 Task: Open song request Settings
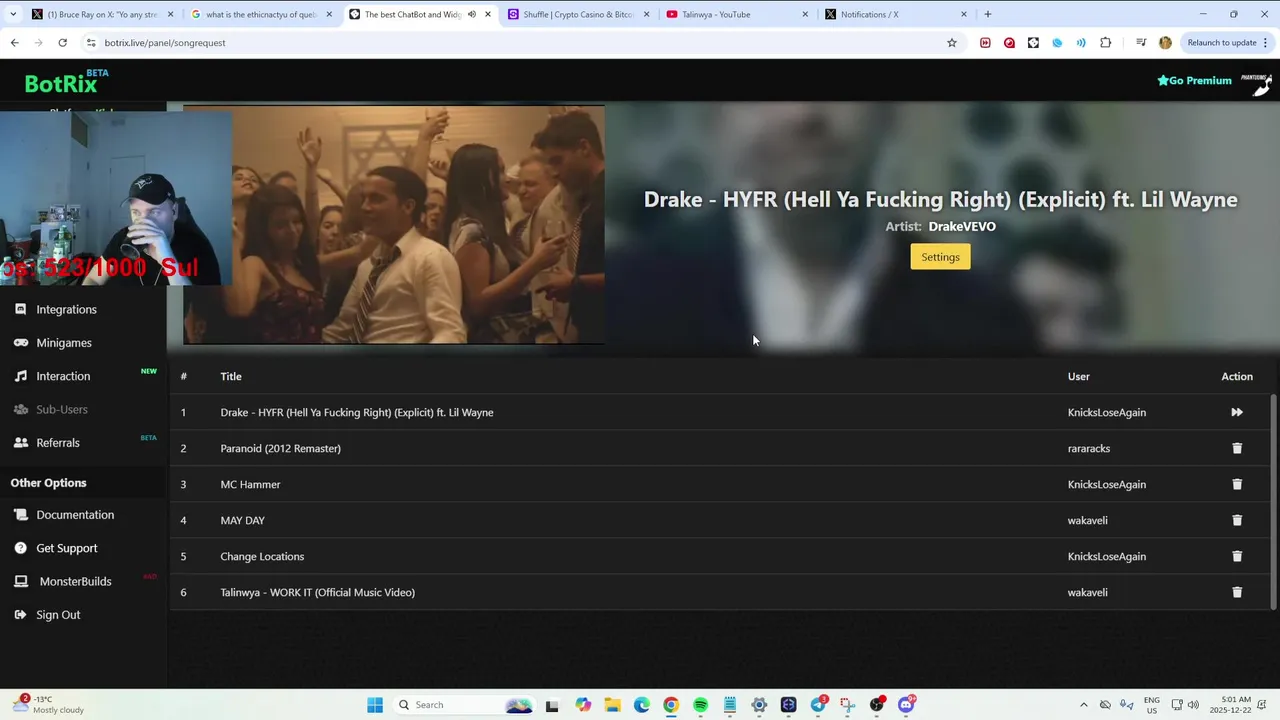pos(940,257)
